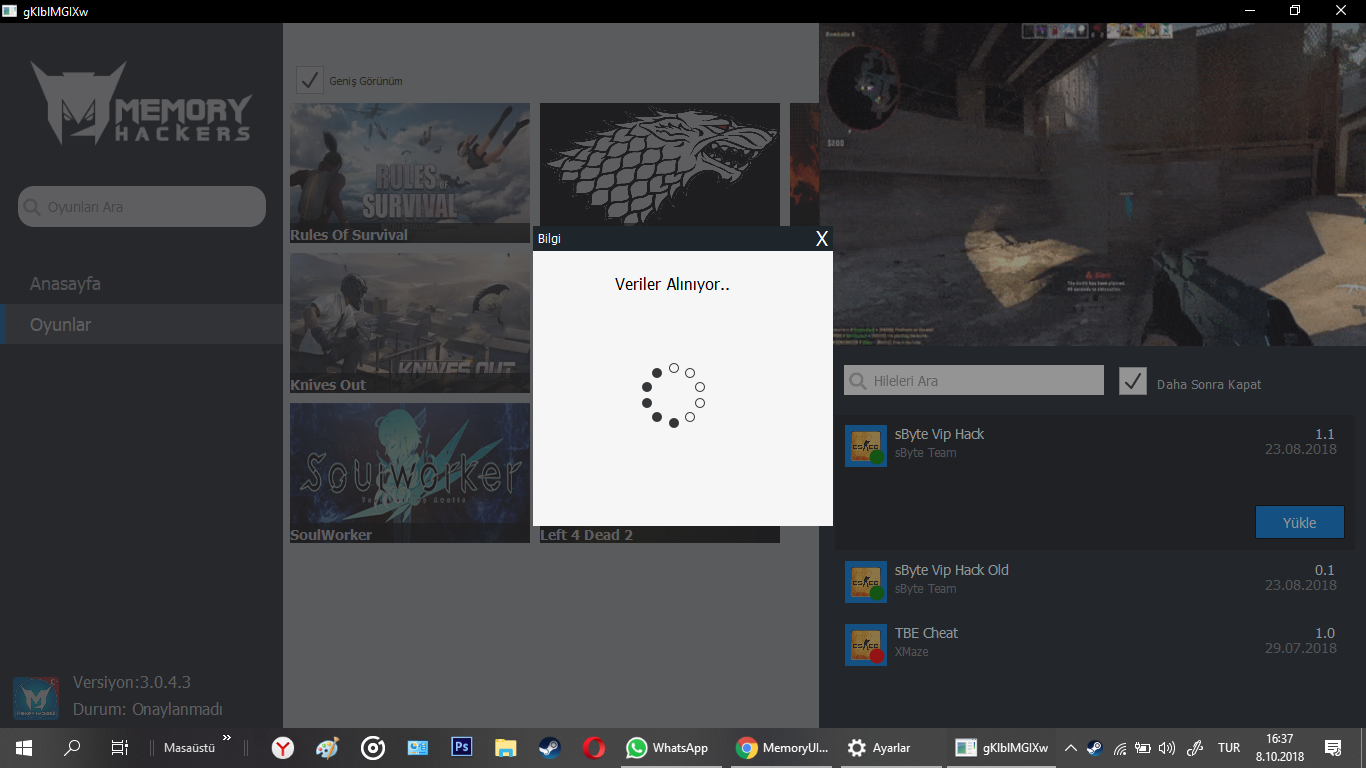Click the Durum: Onaylanmadı status text
Screen dimensions: 1366x768
147,709
